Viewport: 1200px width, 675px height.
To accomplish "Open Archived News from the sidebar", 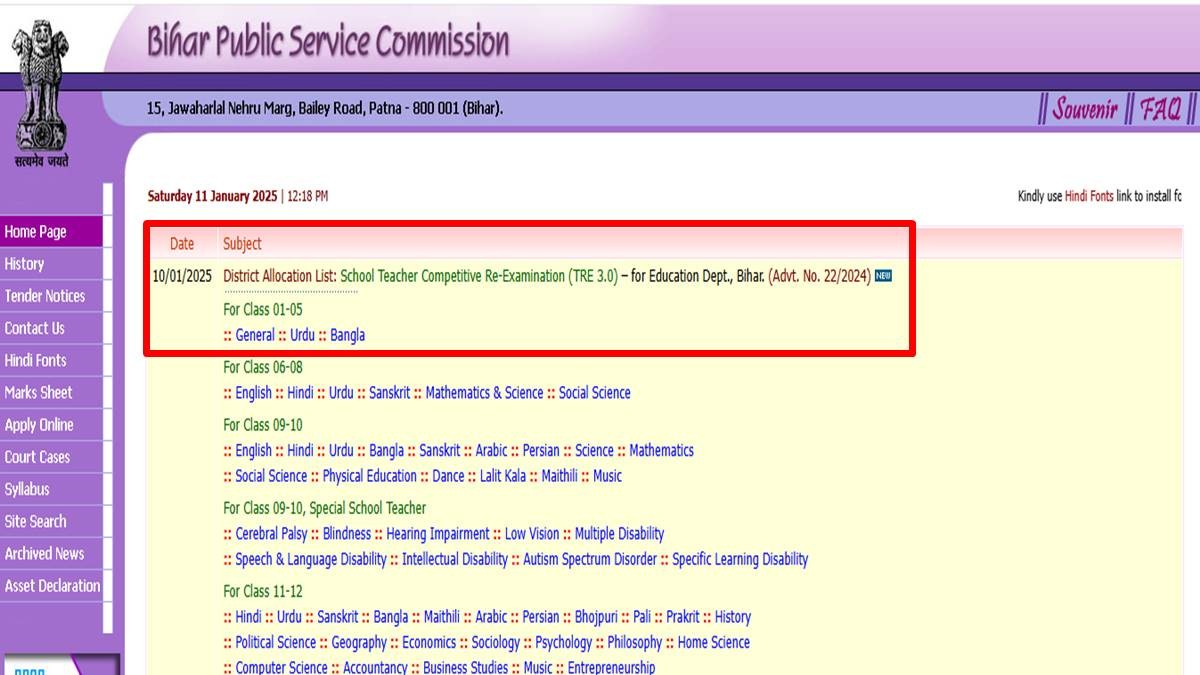I will [45, 554].
